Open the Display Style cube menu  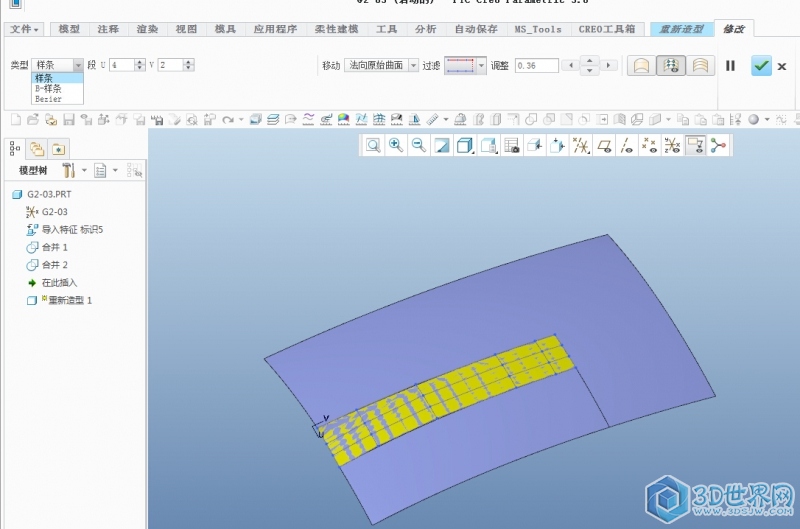point(465,146)
